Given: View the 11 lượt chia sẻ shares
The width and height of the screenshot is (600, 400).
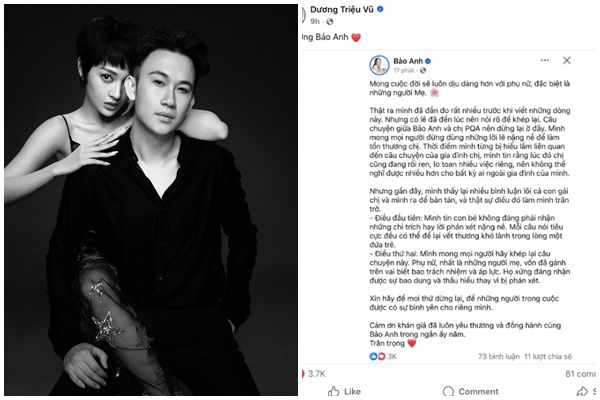Looking at the screenshot, I should pyautogui.click(x=548, y=356).
